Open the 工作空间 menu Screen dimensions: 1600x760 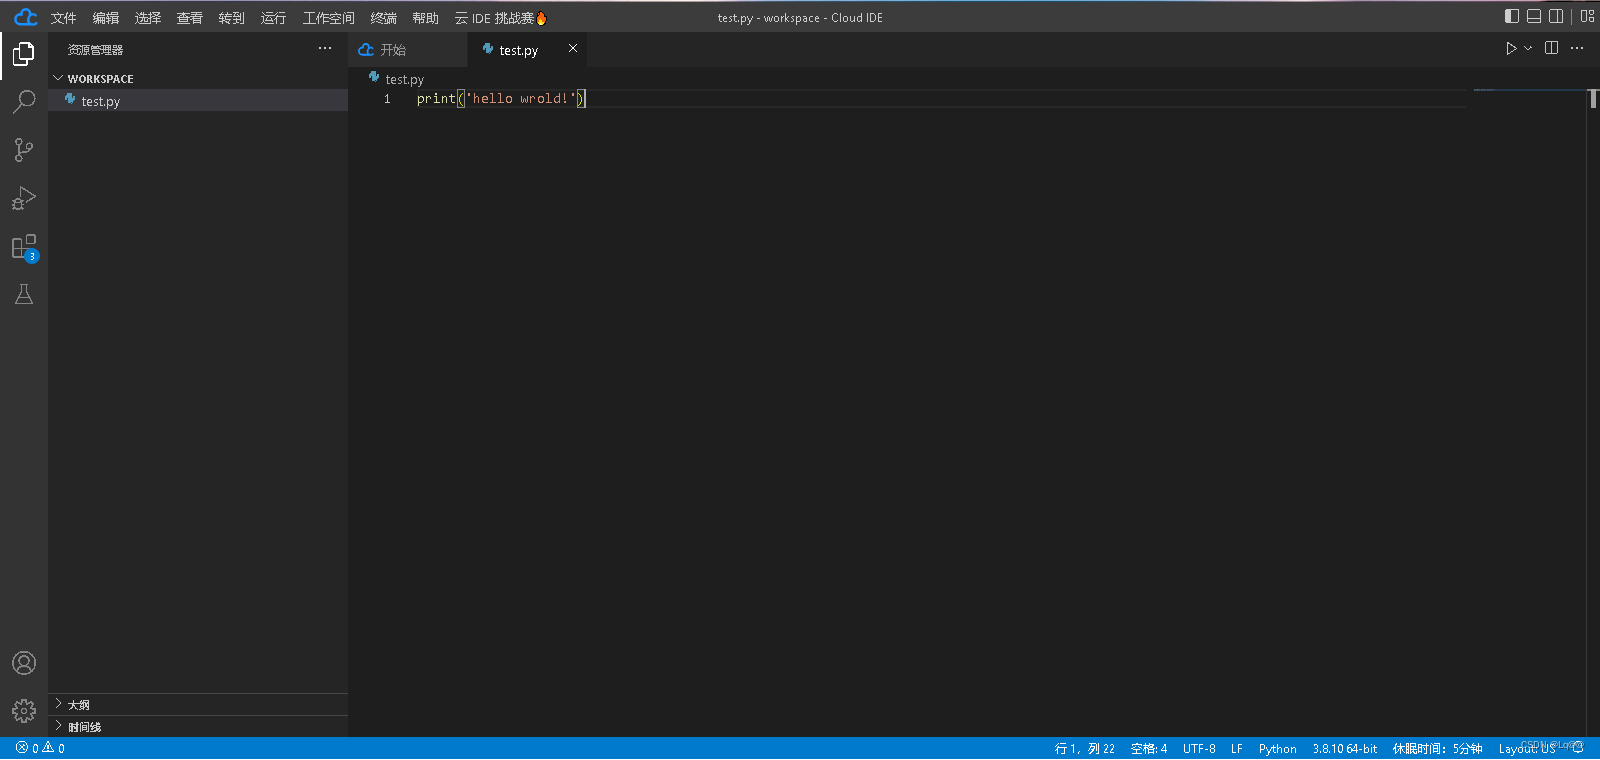[x=329, y=18]
